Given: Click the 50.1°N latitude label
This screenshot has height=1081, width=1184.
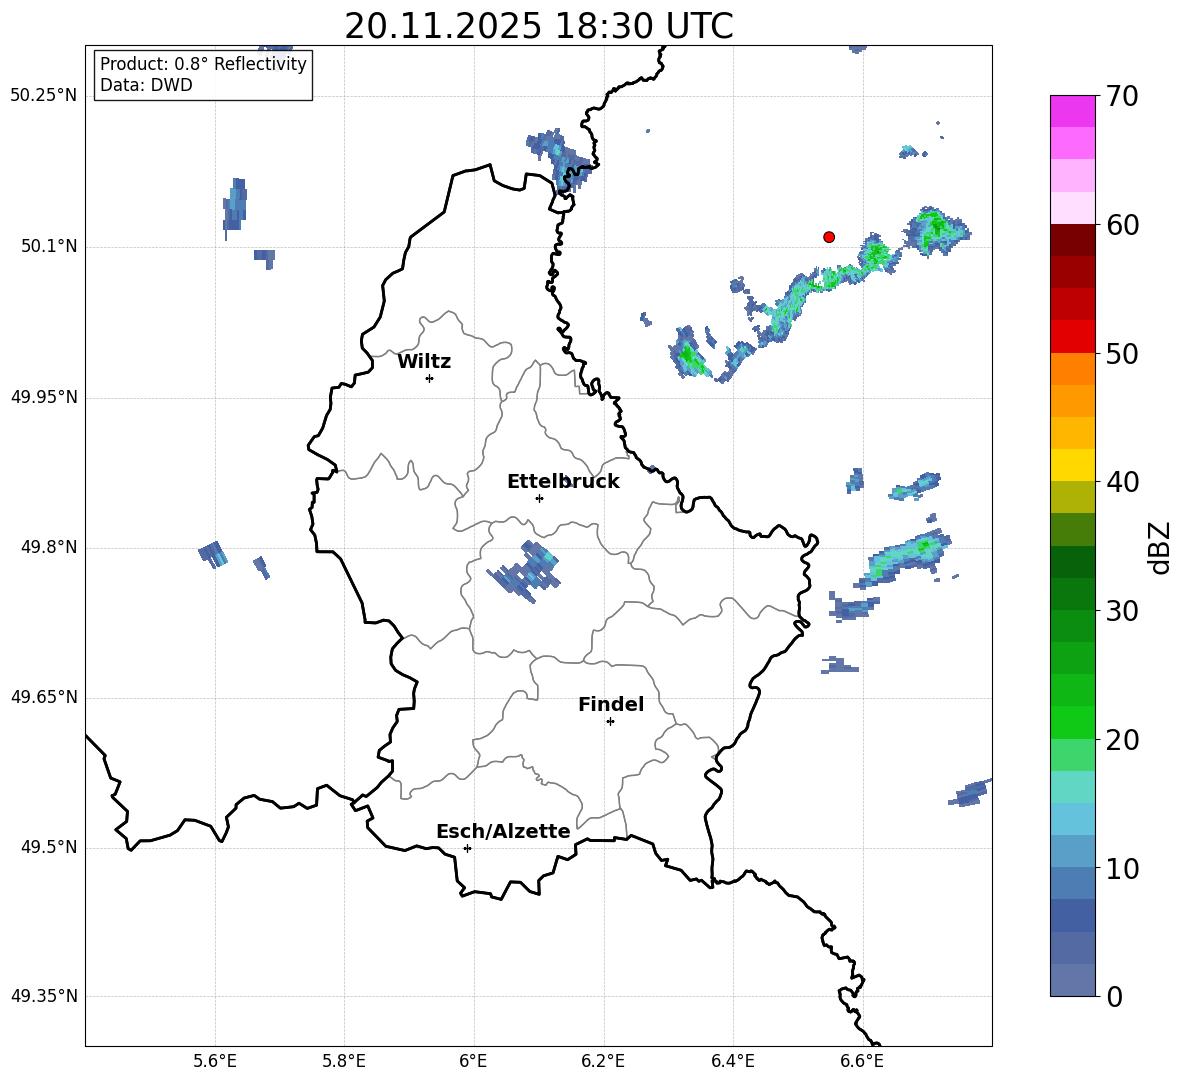Looking at the screenshot, I should click(49, 246).
